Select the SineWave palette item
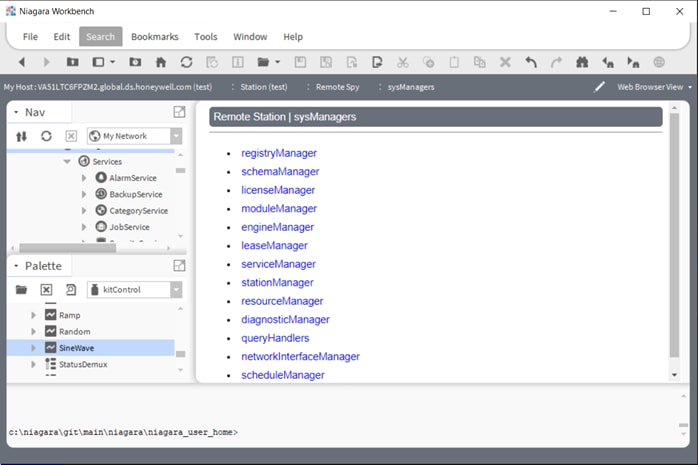 91,348
